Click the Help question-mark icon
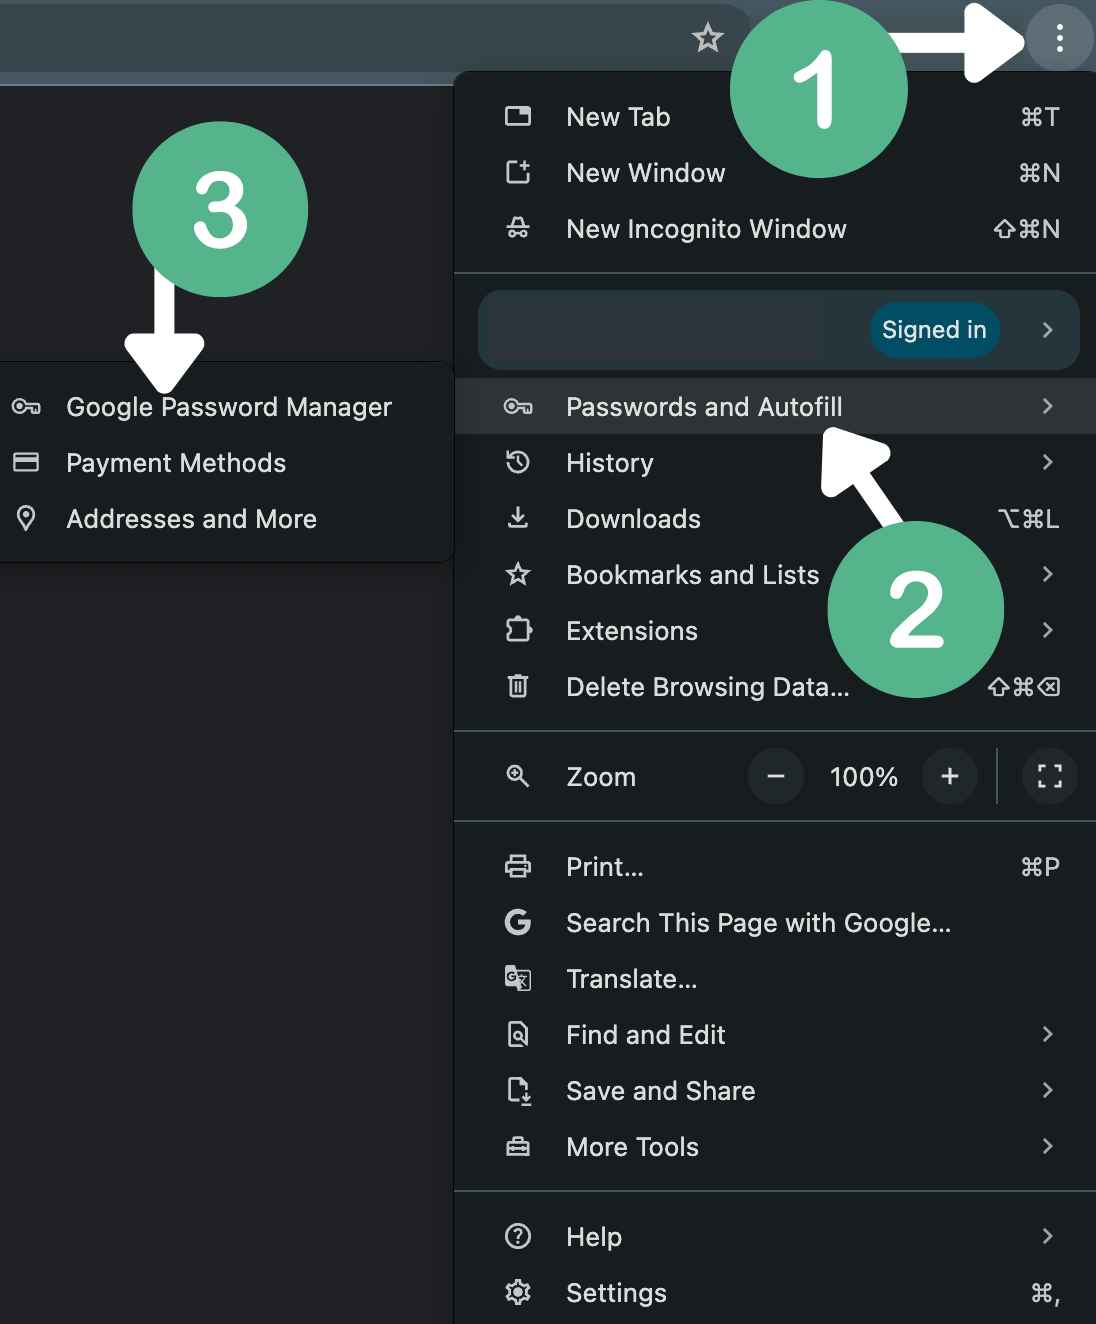 click(518, 1236)
